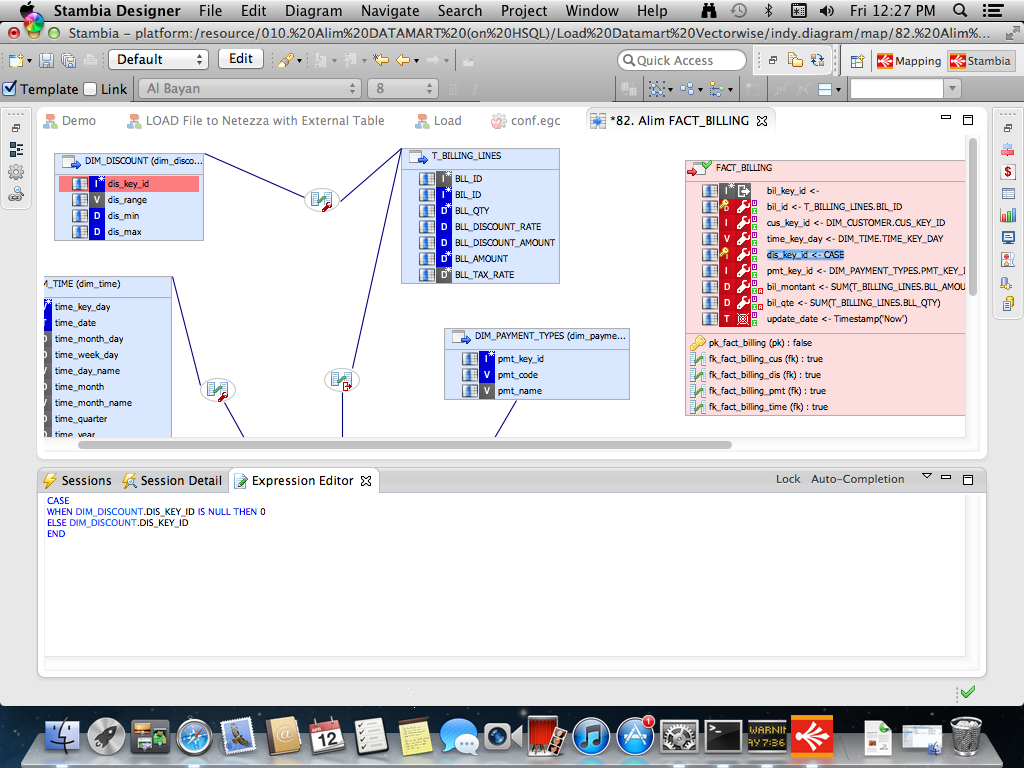Close the 82. Alim FACT_BILLING tab
The image size is (1024, 768).
click(762, 121)
